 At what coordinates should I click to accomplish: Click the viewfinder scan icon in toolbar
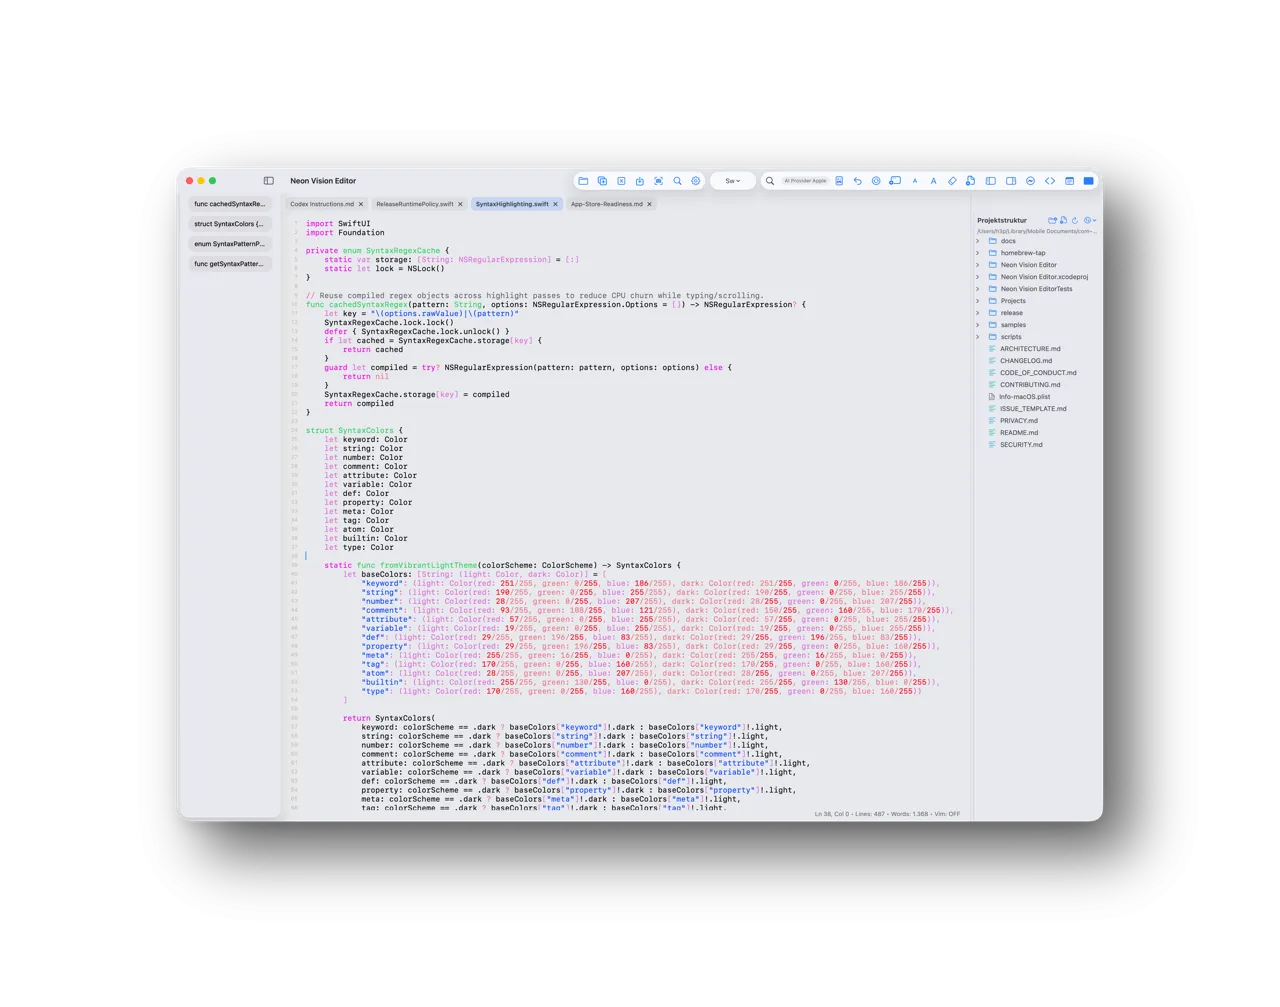tap(658, 181)
